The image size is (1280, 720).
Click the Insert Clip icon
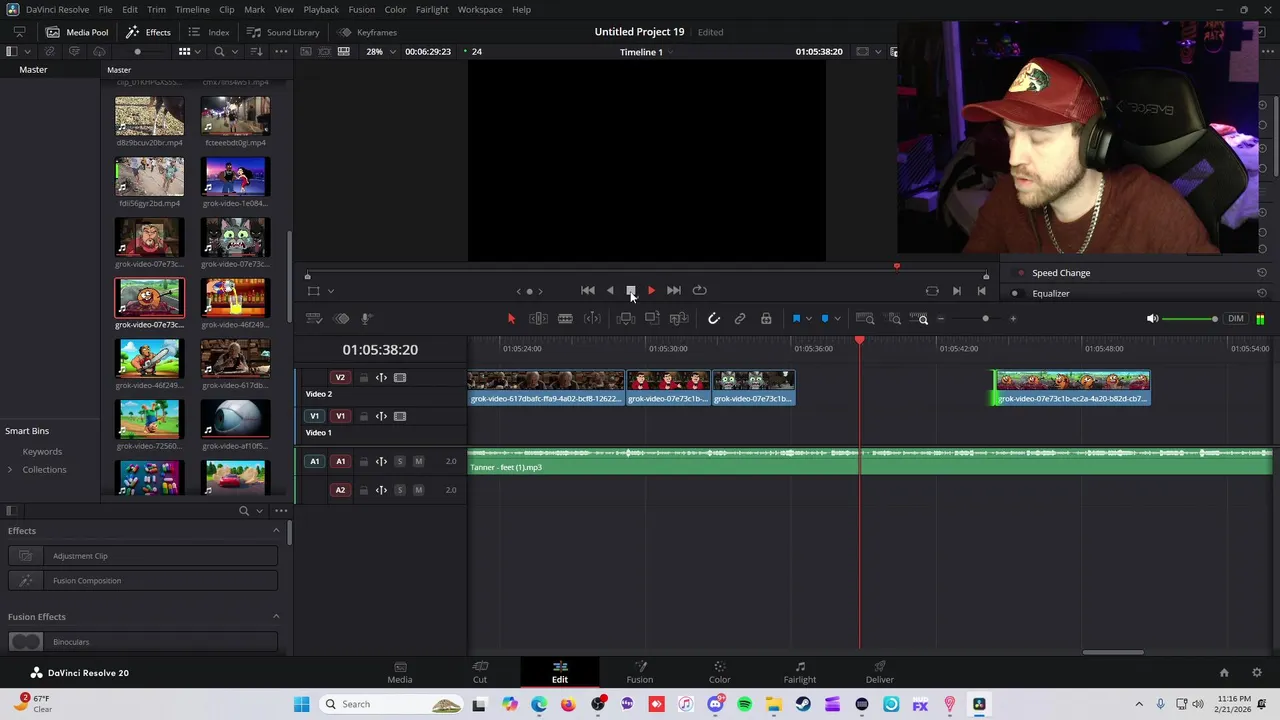click(626, 319)
